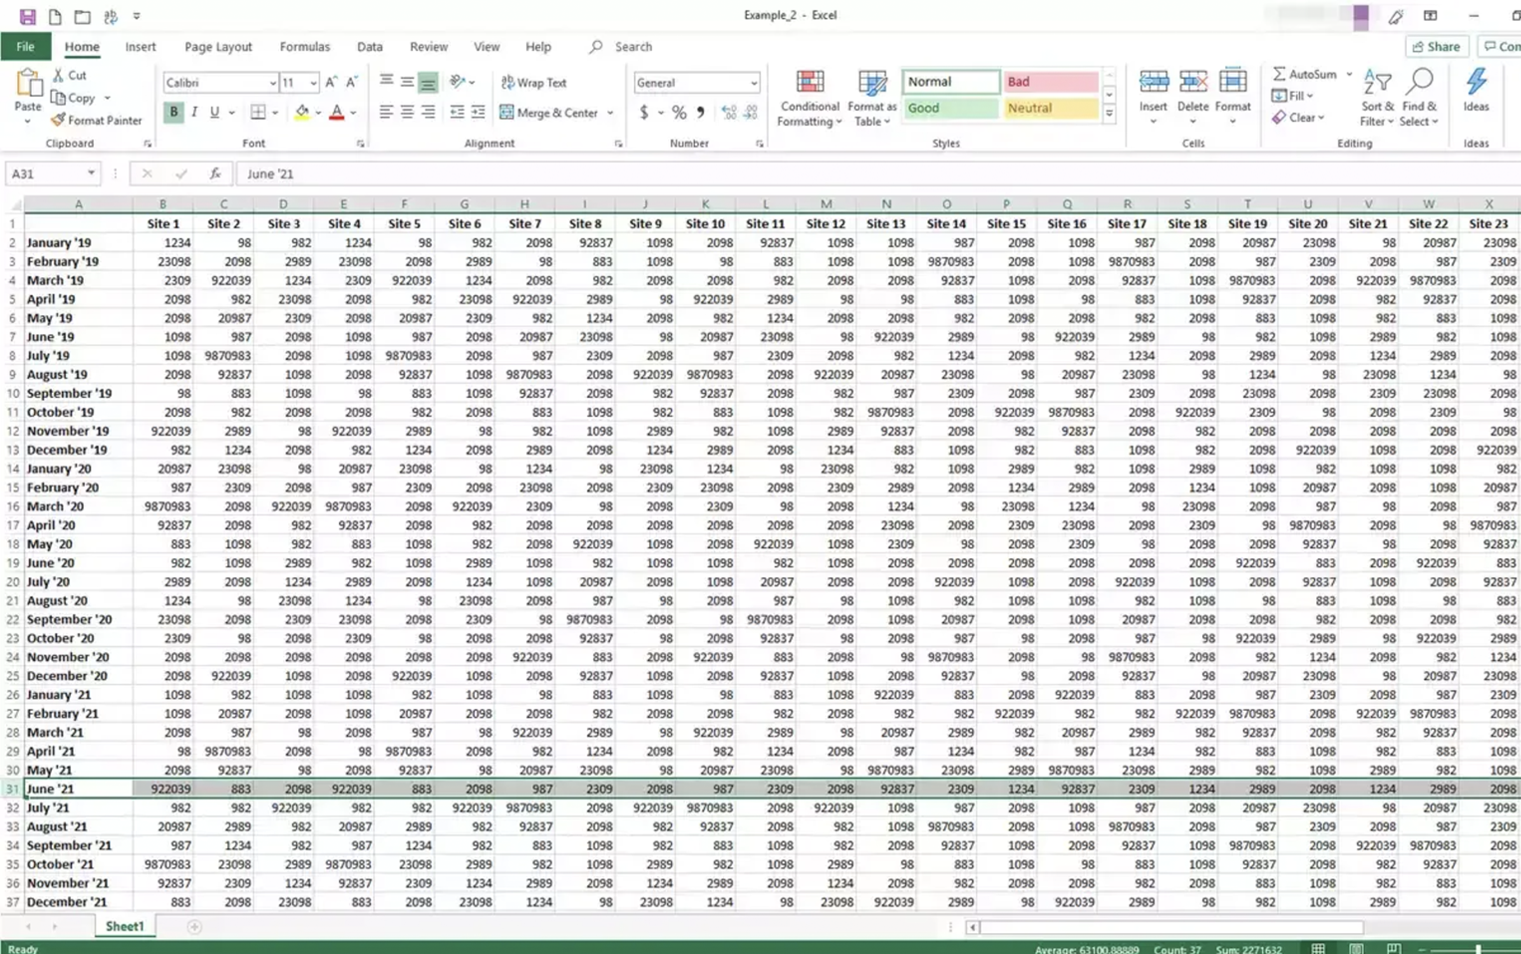1521x954 pixels.
Task: Expand the Name Box dropdown arrow
Action: pos(91,173)
